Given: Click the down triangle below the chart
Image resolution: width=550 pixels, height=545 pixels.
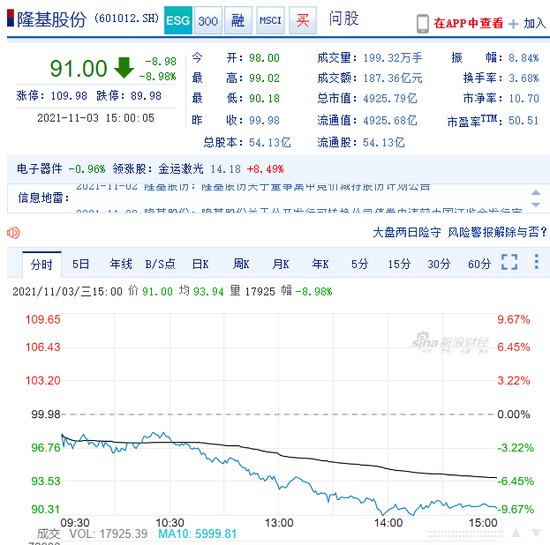Looking at the screenshot, I should click(x=536, y=533).
